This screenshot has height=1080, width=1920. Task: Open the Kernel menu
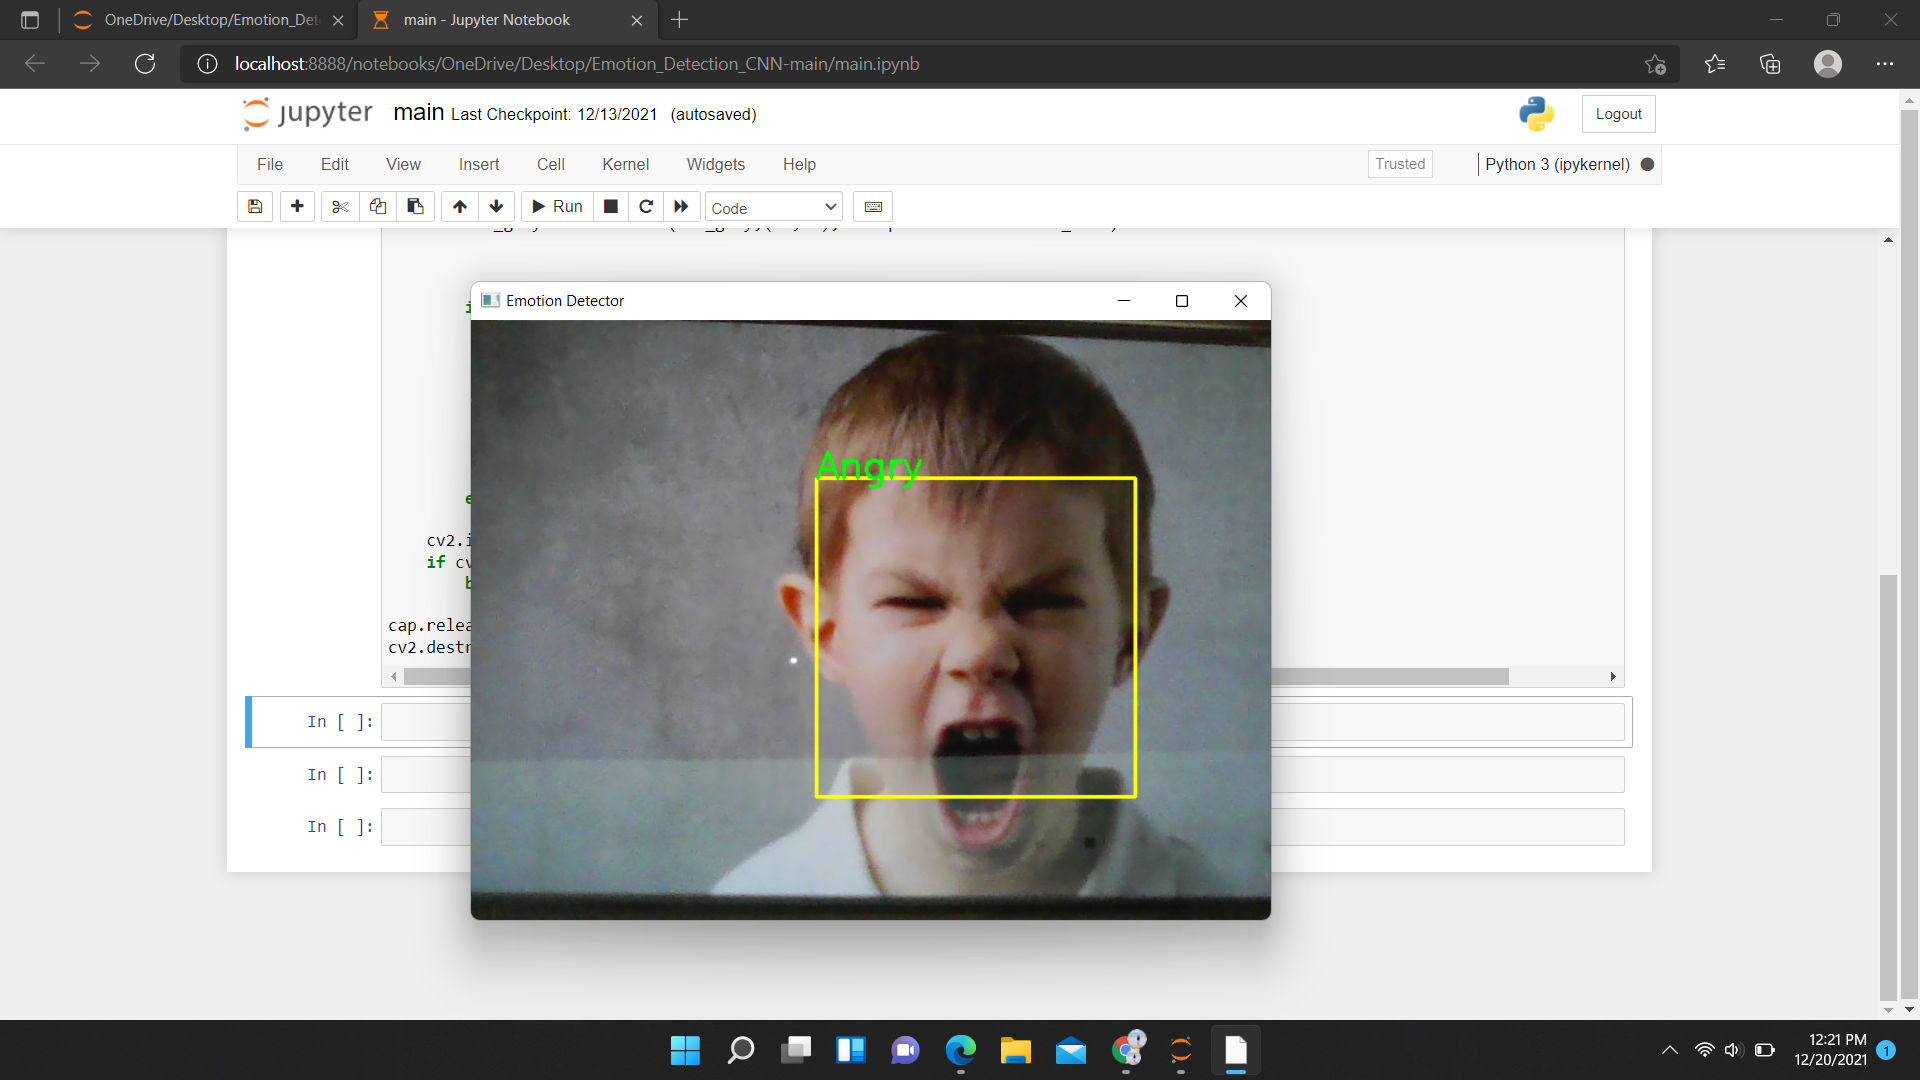click(626, 164)
